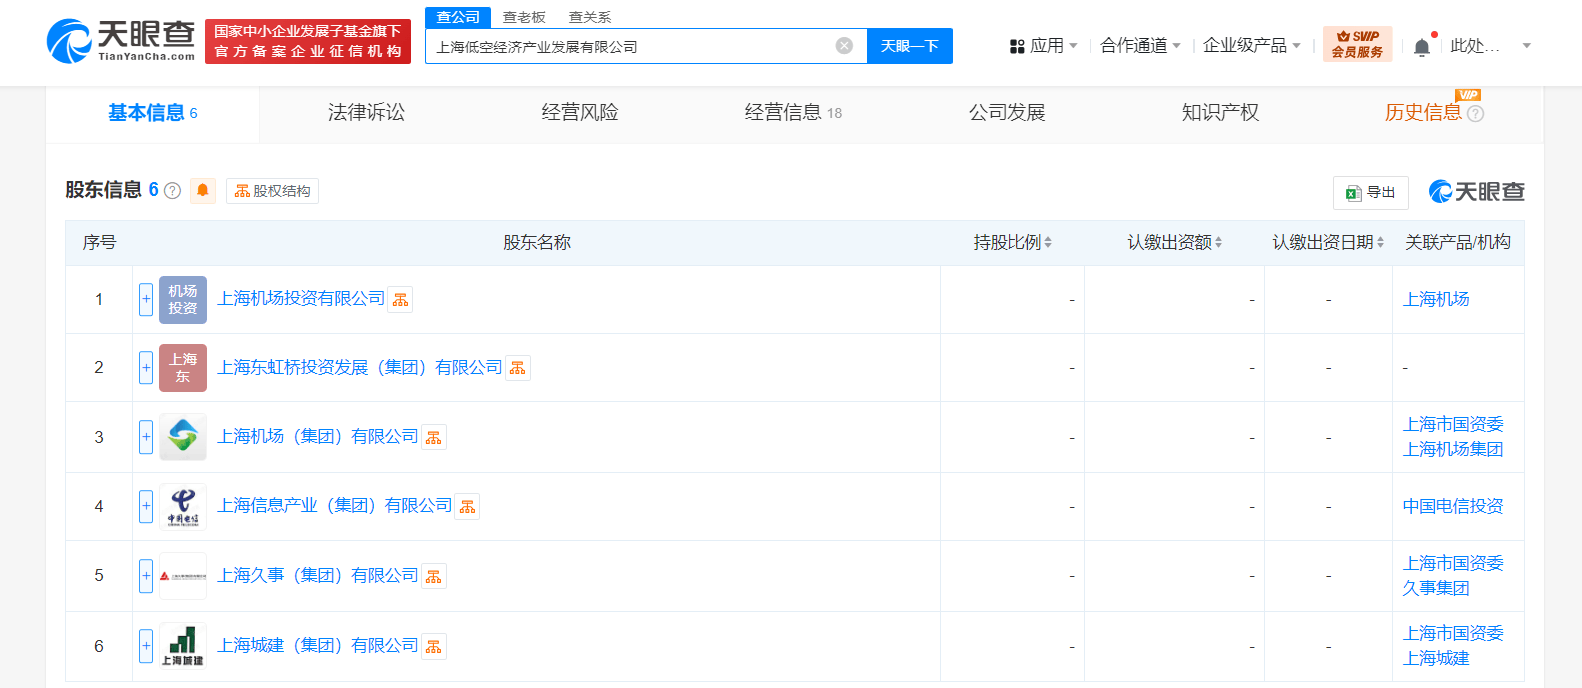The width and height of the screenshot is (1582, 688).
Task: Click the 上海东 logo thumbnail
Action: click(x=183, y=368)
